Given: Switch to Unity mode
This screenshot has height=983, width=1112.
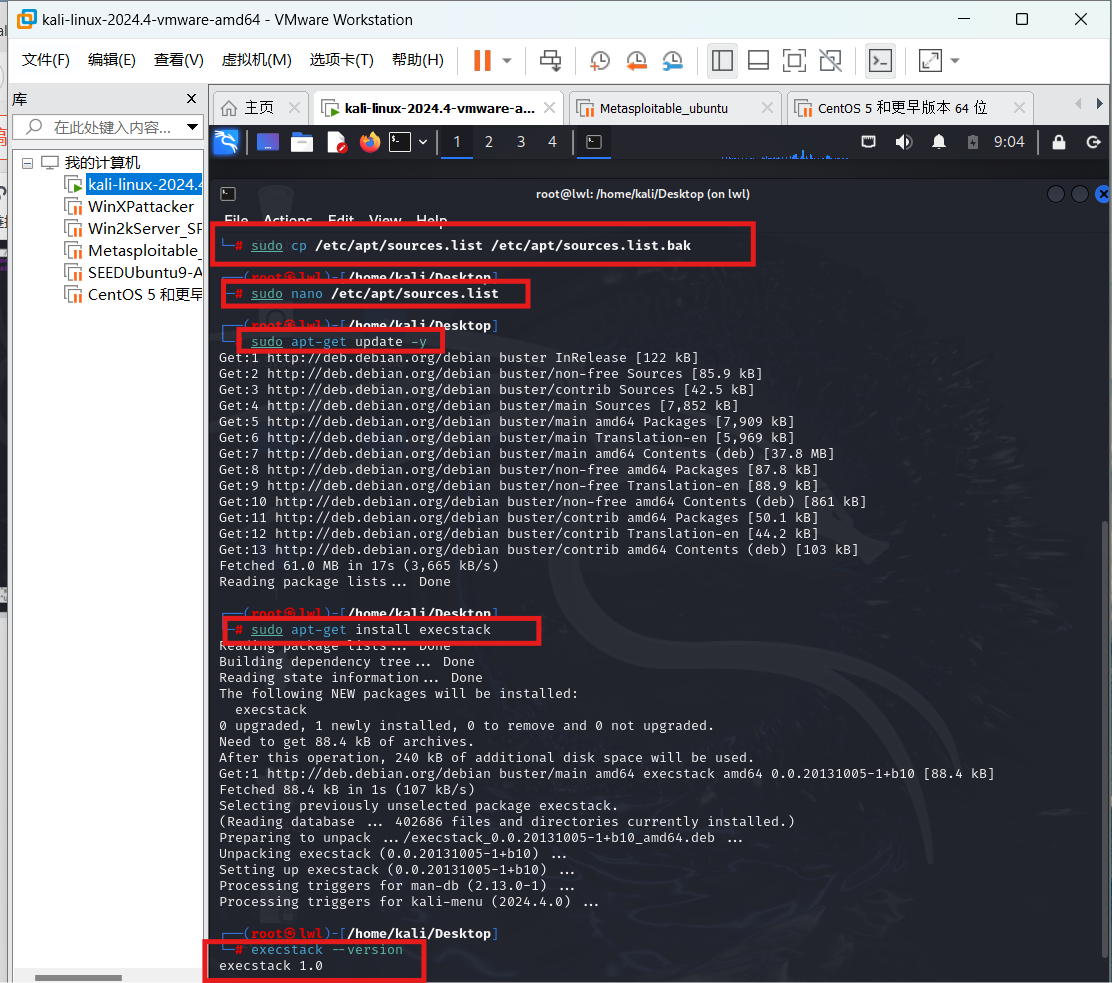Looking at the screenshot, I should (830, 60).
